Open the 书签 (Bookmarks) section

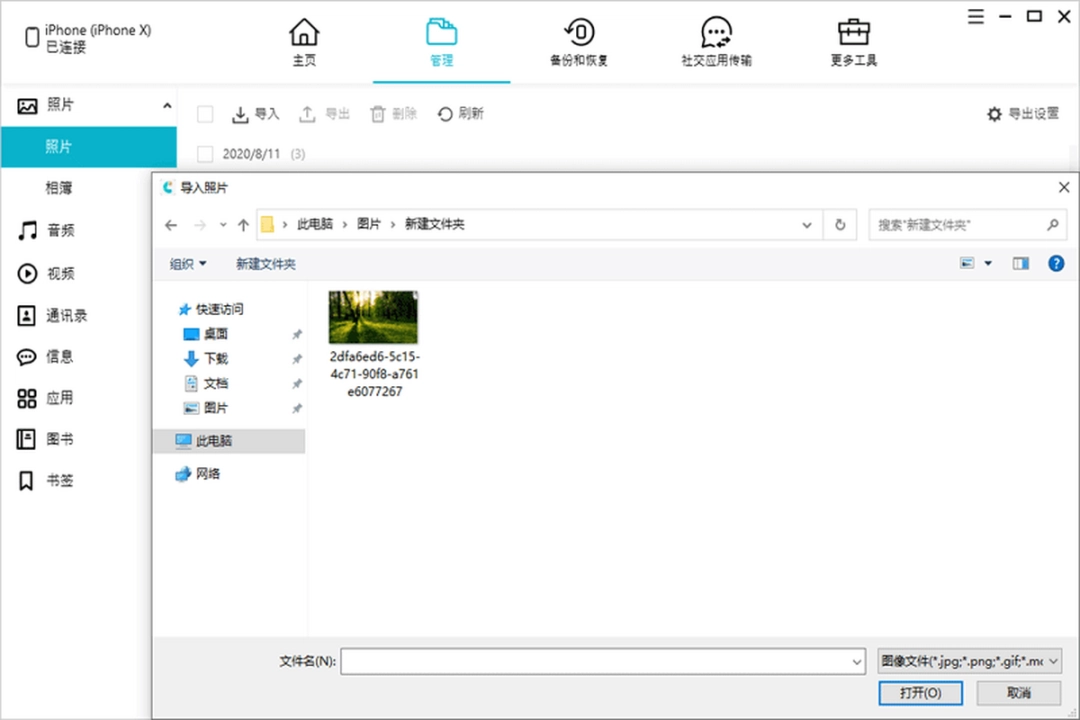[x=57, y=480]
